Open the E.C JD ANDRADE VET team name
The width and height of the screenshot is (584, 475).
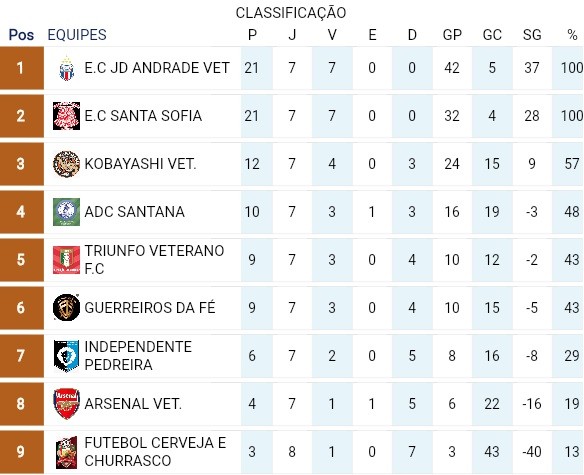[x=157, y=68]
